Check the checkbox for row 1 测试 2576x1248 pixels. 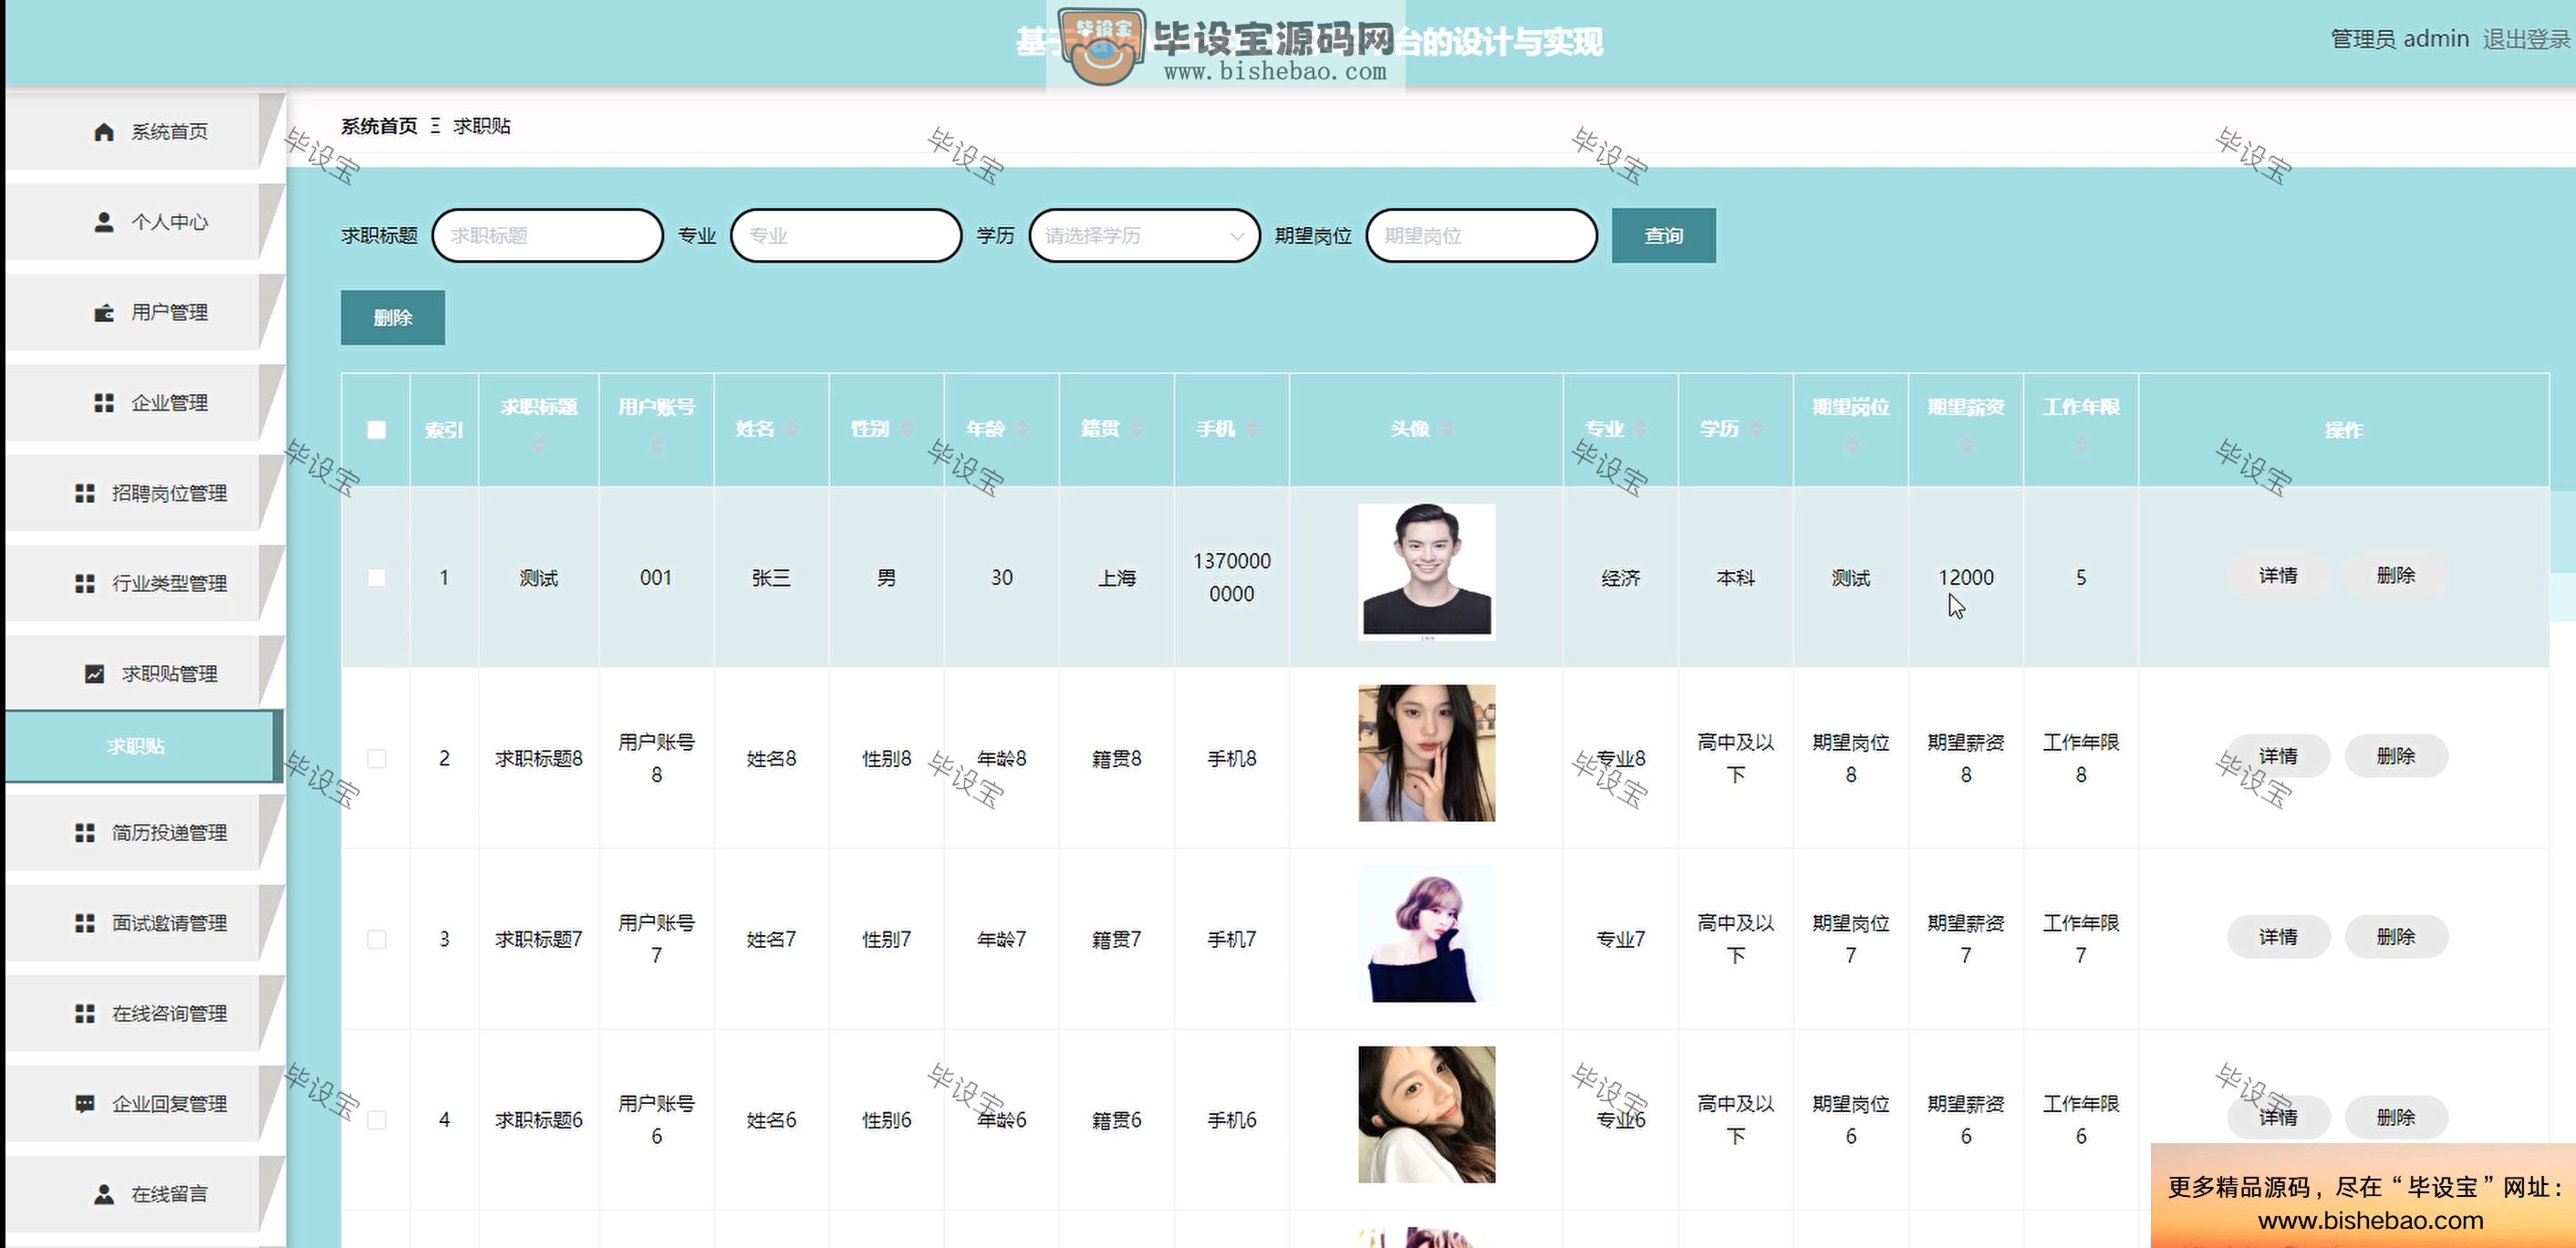[376, 578]
